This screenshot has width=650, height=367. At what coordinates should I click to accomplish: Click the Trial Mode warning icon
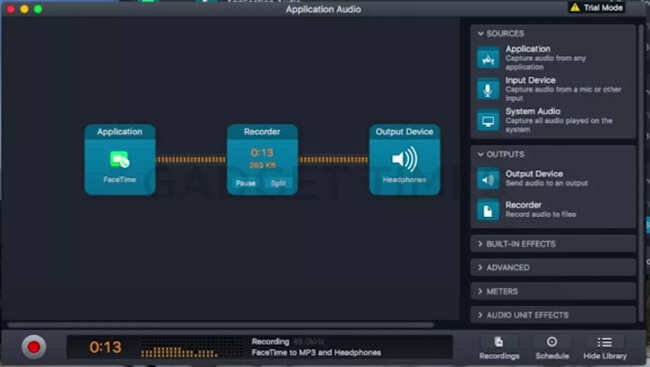(575, 7)
